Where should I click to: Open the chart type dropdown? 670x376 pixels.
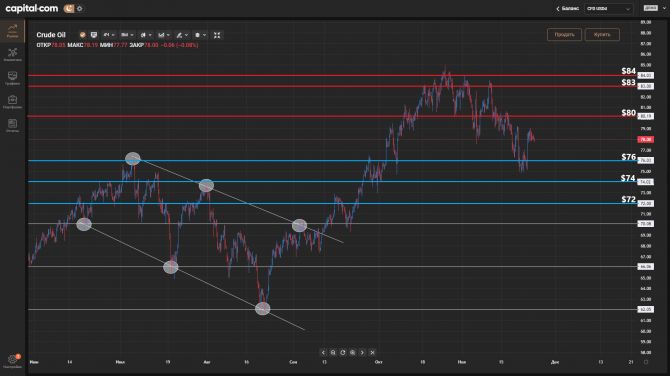(x=146, y=35)
